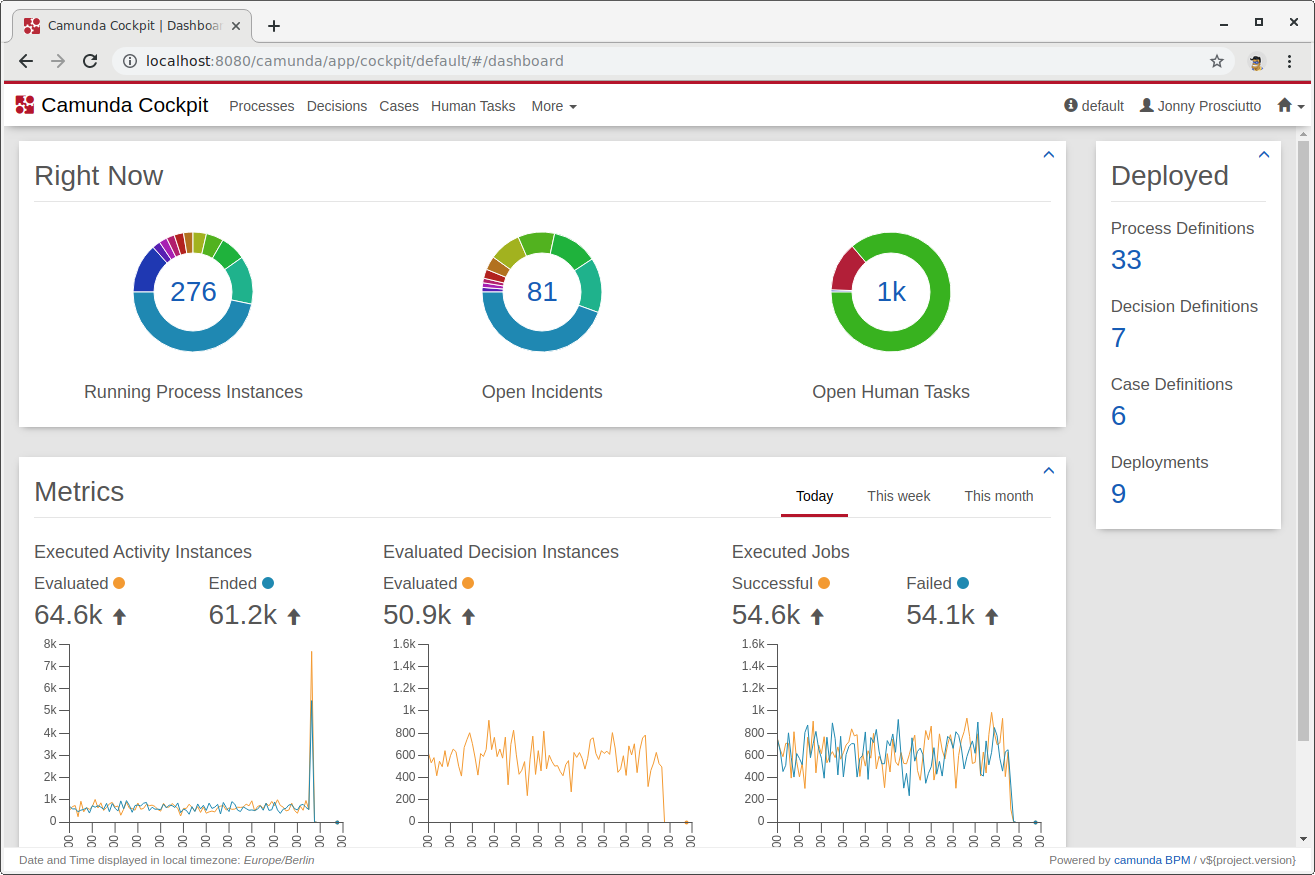Click the Deployments label
Screen dimensions: 1315x875
1160,463
